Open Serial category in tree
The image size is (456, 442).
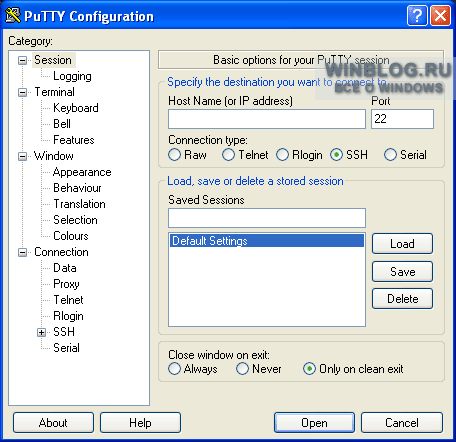[x=66, y=348]
